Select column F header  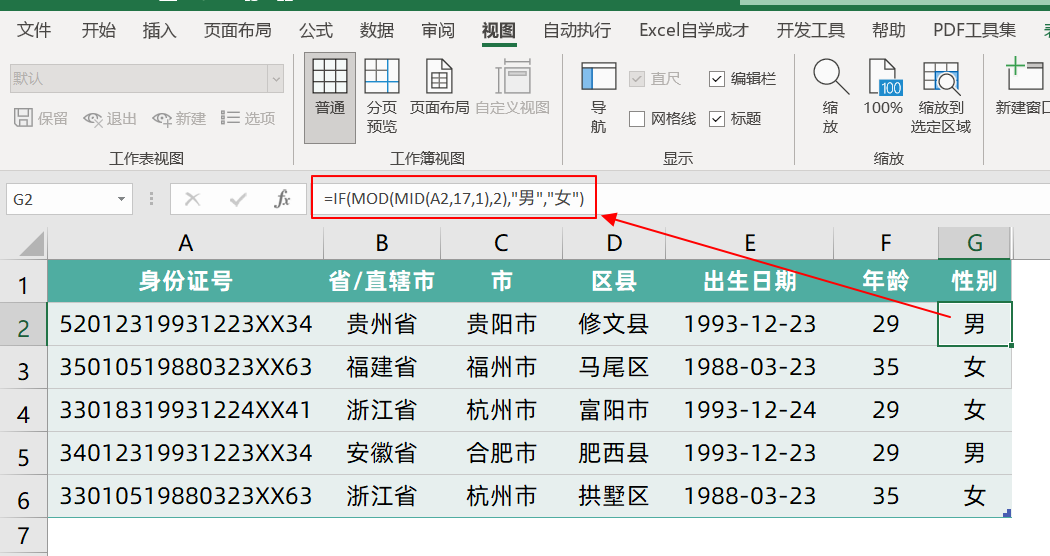tap(885, 242)
